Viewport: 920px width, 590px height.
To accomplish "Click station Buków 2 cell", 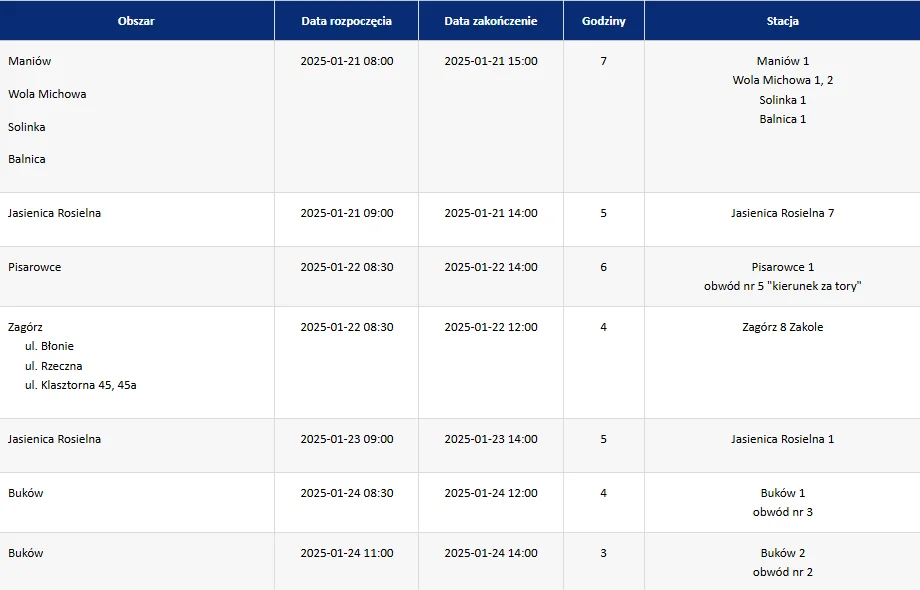I will click(x=782, y=553).
